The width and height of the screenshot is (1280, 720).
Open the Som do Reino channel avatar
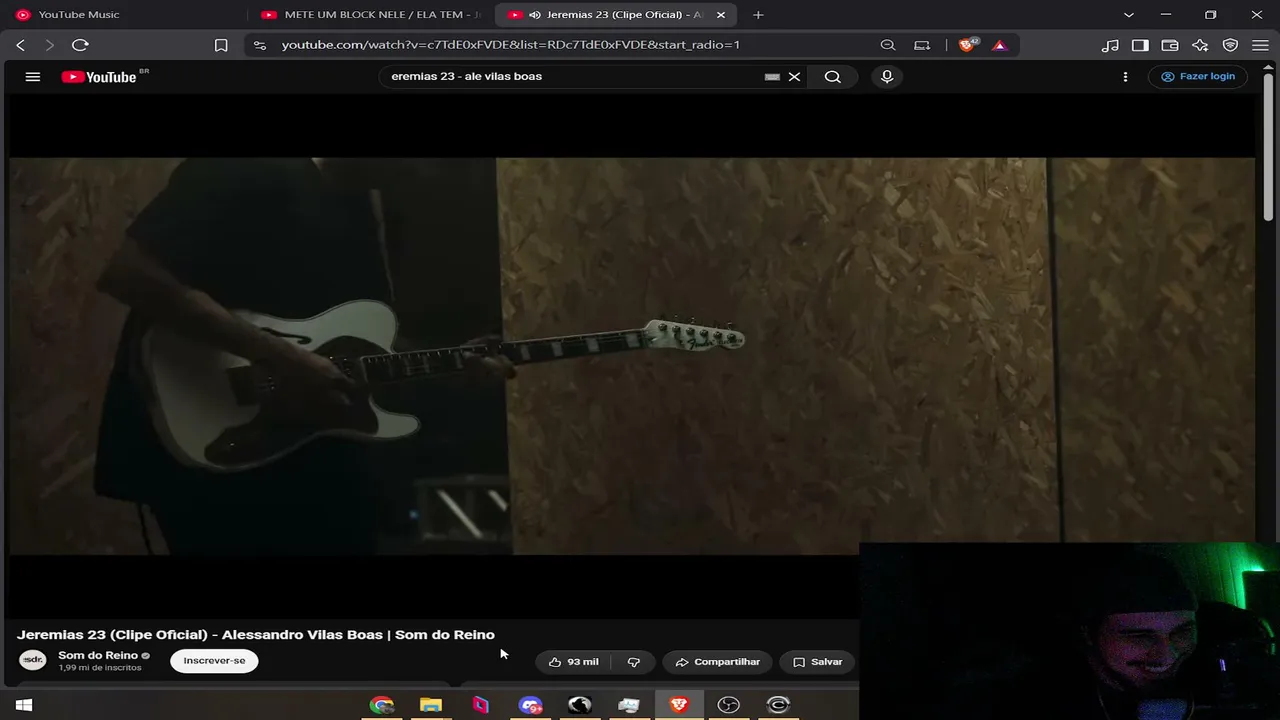33,660
